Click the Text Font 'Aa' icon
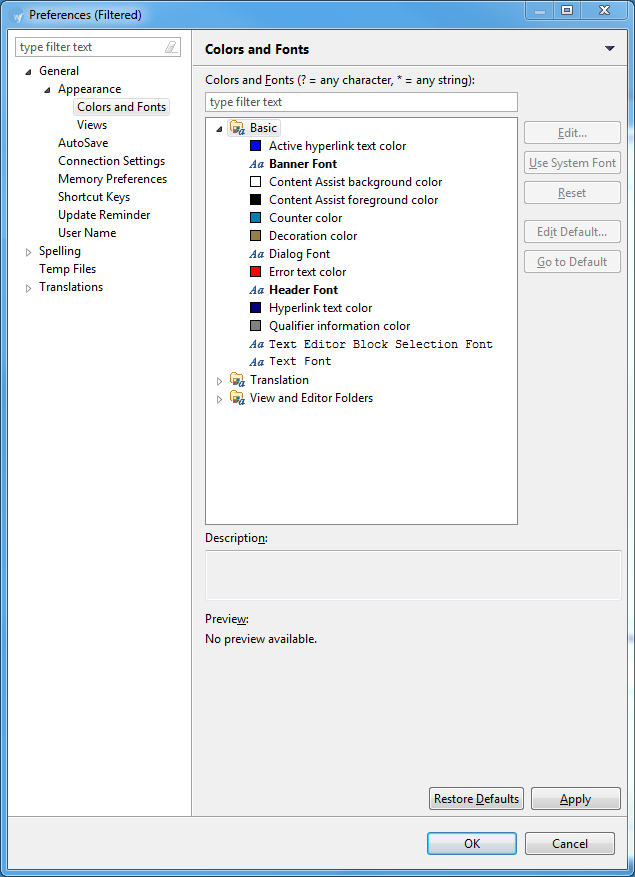Viewport: 635px width, 877px height. (x=256, y=362)
